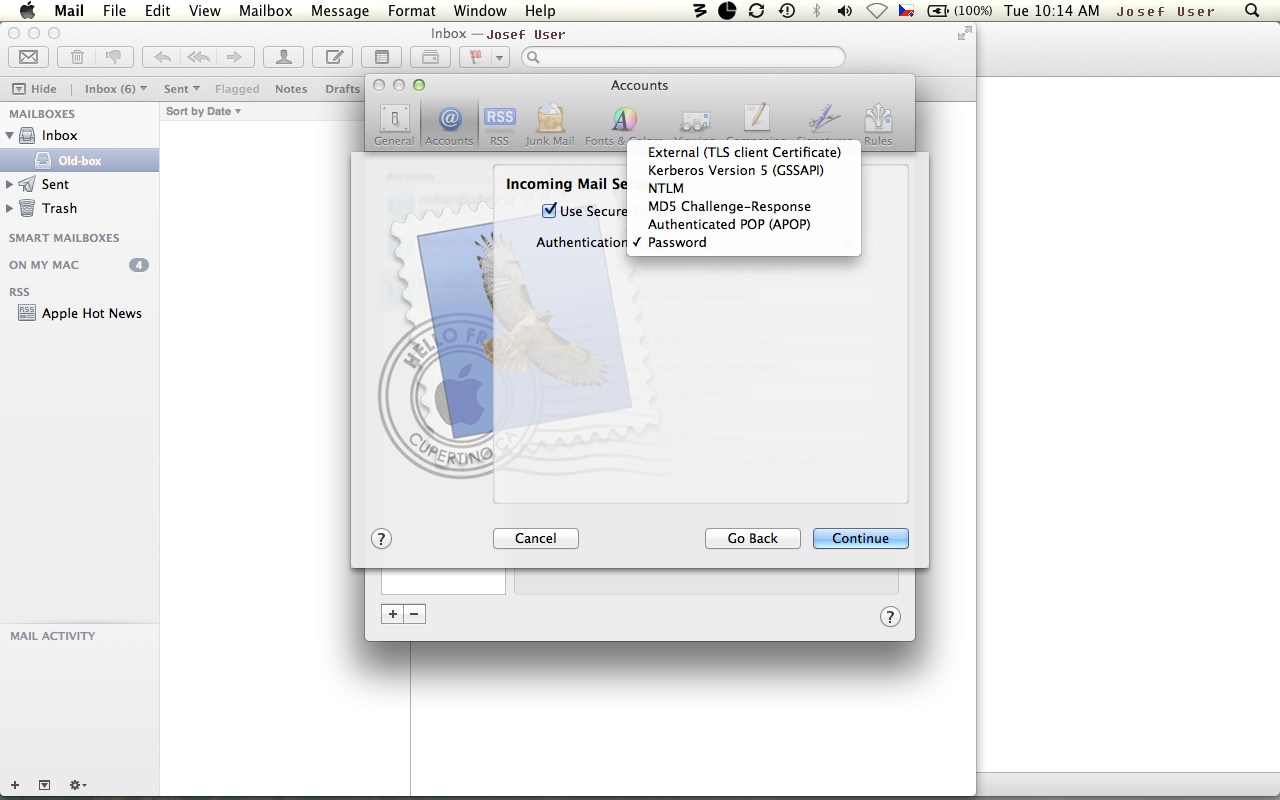This screenshot has width=1280, height=800.
Task: Expand the Sent mailbox triangle
Action: 10,184
